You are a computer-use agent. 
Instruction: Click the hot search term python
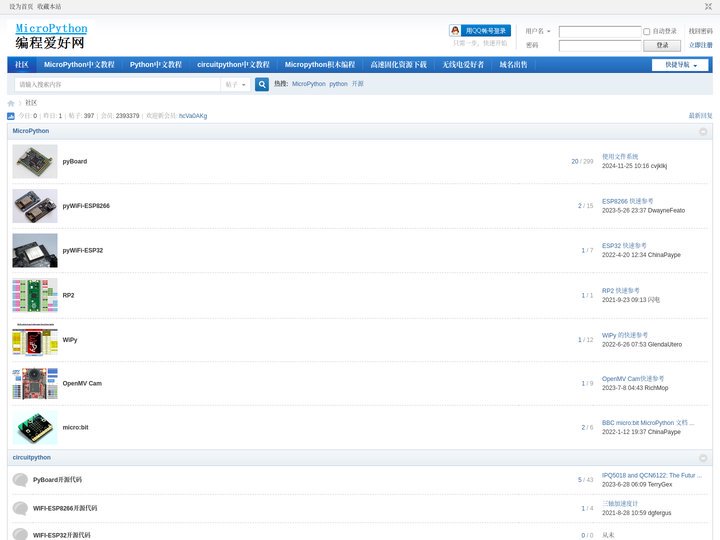(338, 84)
